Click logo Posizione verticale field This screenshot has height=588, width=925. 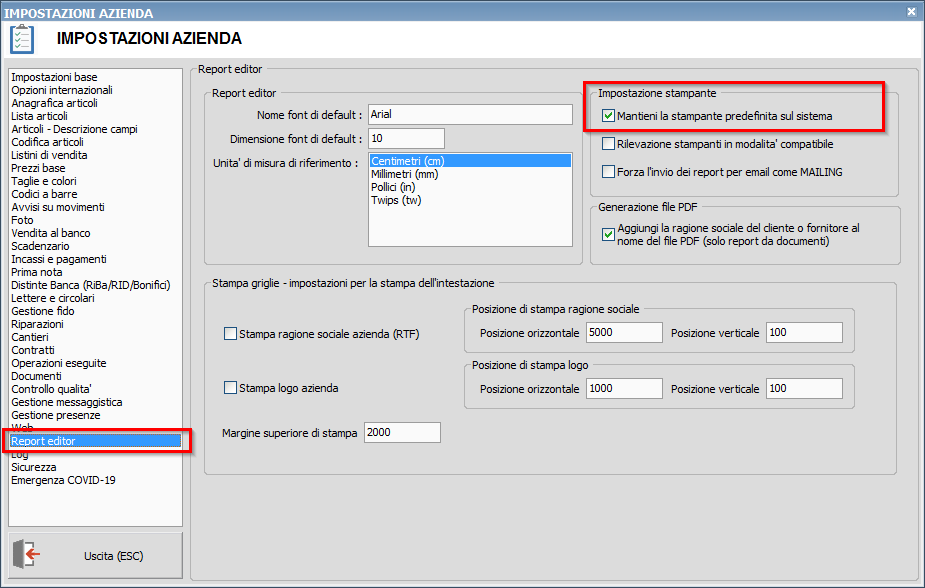tap(804, 389)
